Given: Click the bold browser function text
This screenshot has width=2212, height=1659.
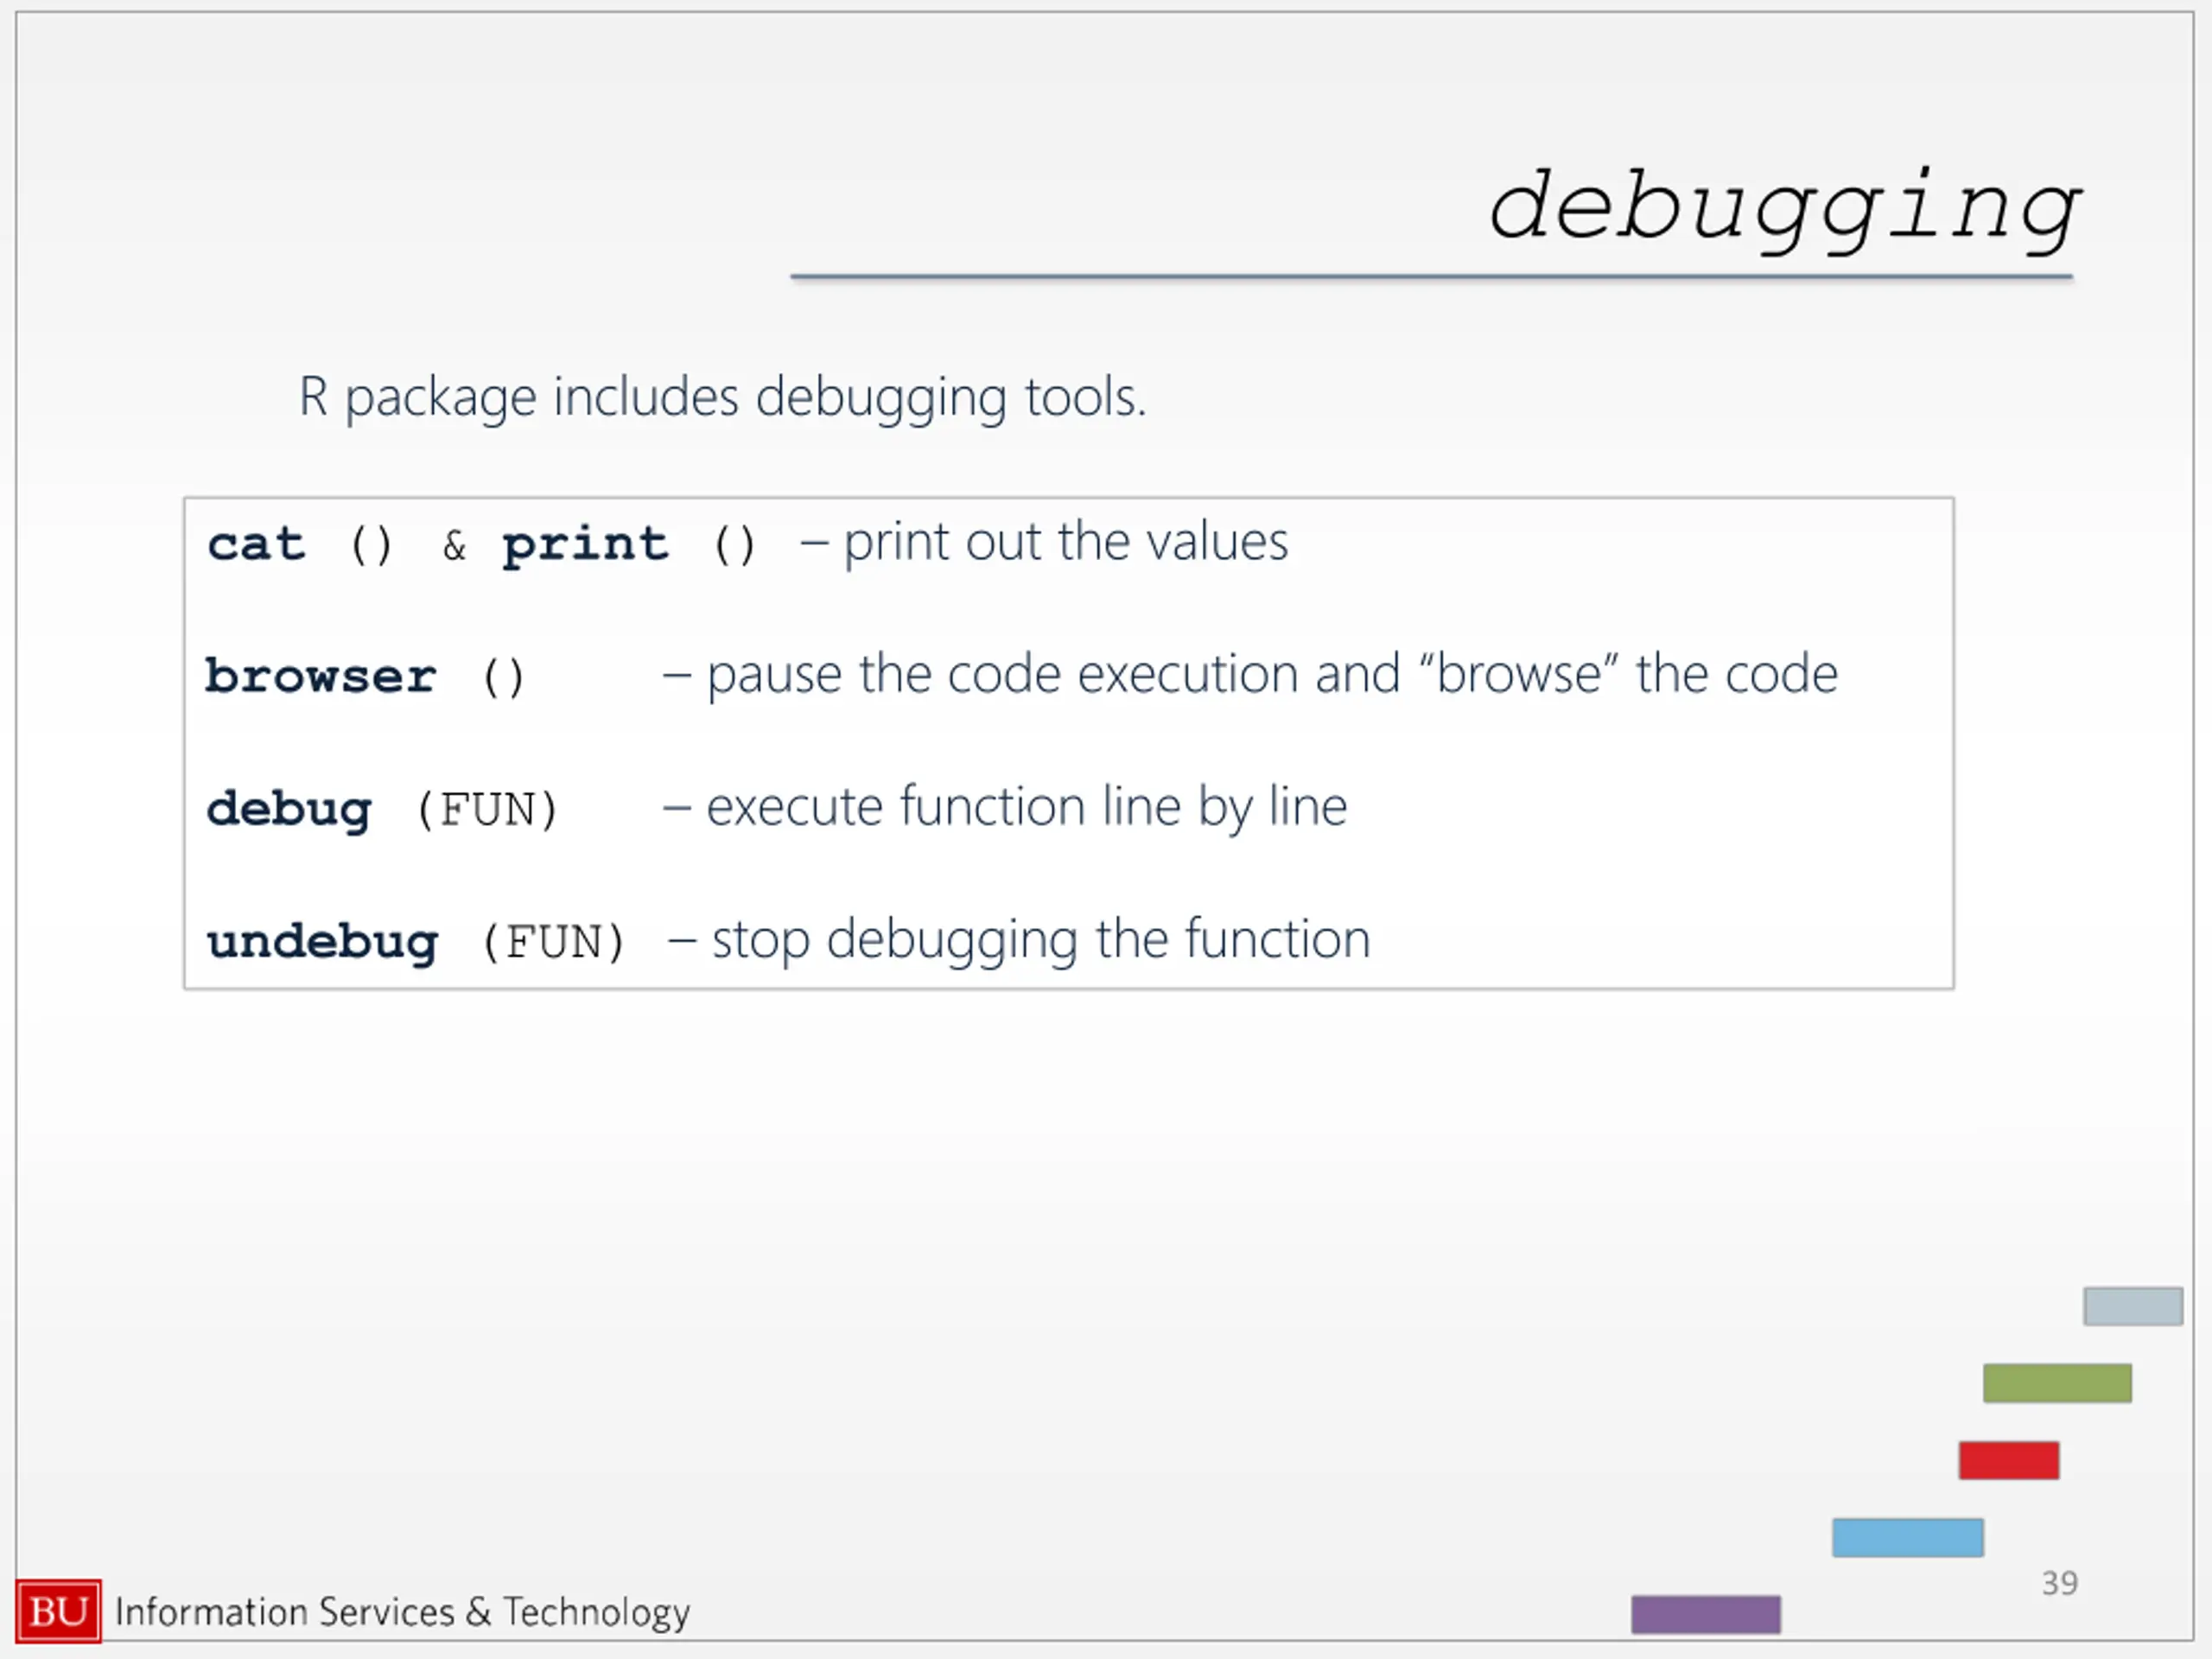Looking at the screenshot, I should tap(320, 677).
